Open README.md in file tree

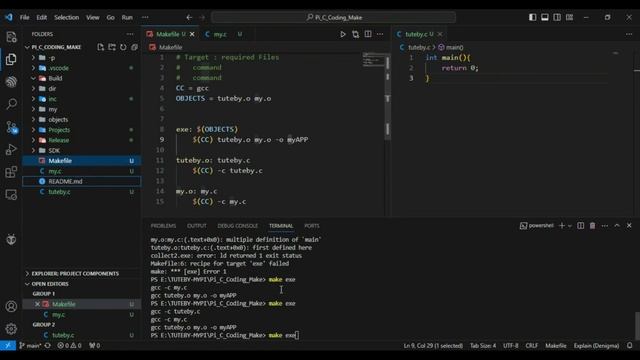(82, 181)
